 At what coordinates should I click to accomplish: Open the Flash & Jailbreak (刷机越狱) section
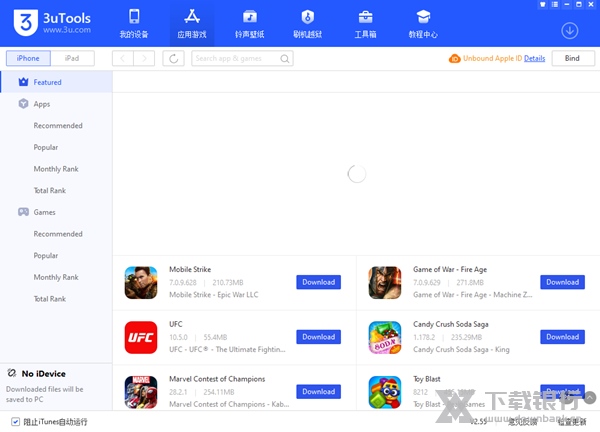(308, 24)
